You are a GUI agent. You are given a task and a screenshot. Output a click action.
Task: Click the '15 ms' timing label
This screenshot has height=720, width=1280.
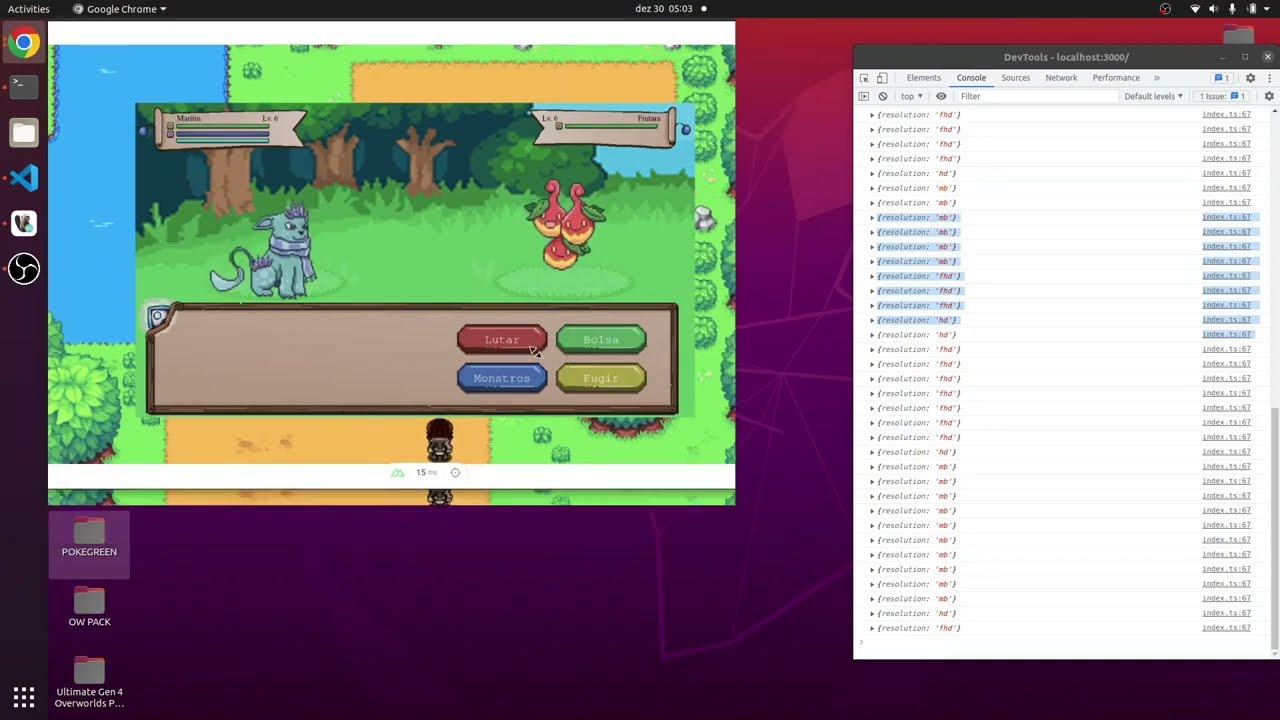pos(427,472)
